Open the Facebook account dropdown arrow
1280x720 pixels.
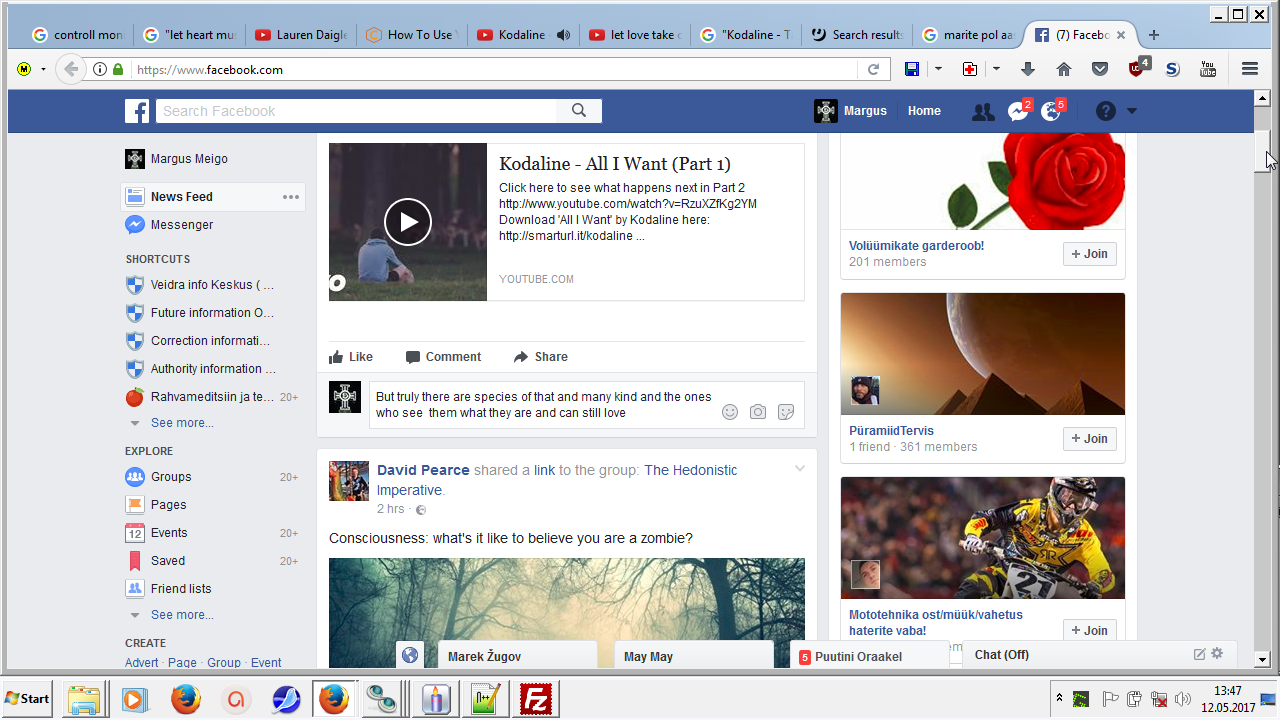point(1132,111)
